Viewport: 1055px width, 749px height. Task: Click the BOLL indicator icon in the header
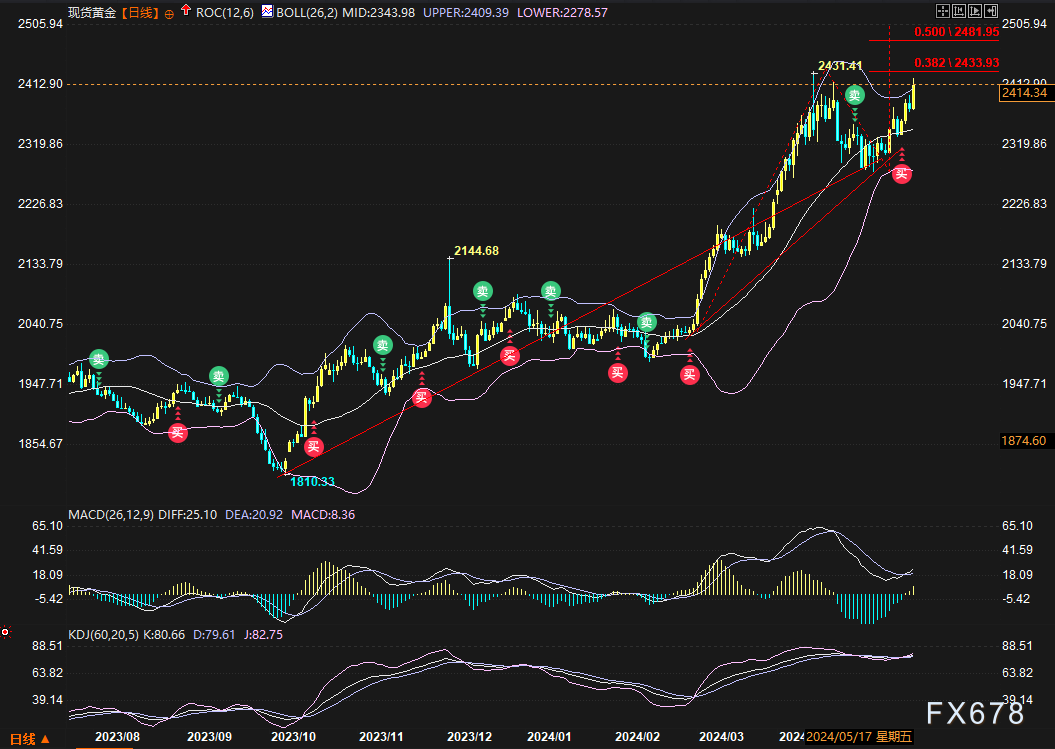tap(266, 12)
